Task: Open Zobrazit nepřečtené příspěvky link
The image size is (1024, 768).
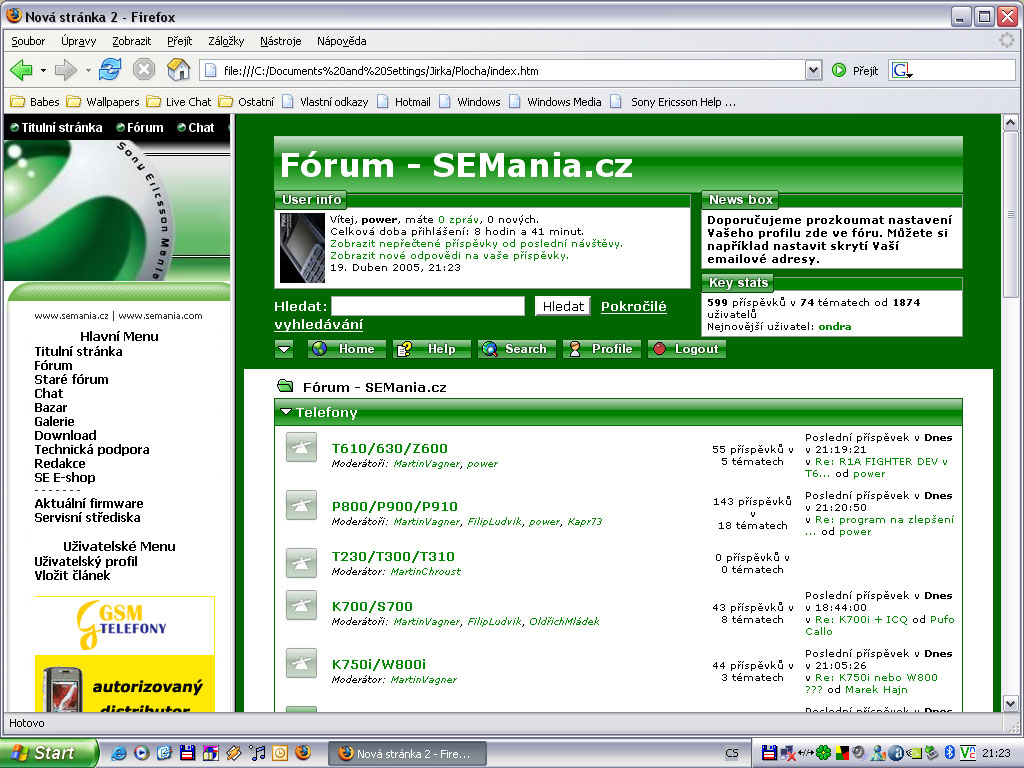Action: click(x=476, y=244)
